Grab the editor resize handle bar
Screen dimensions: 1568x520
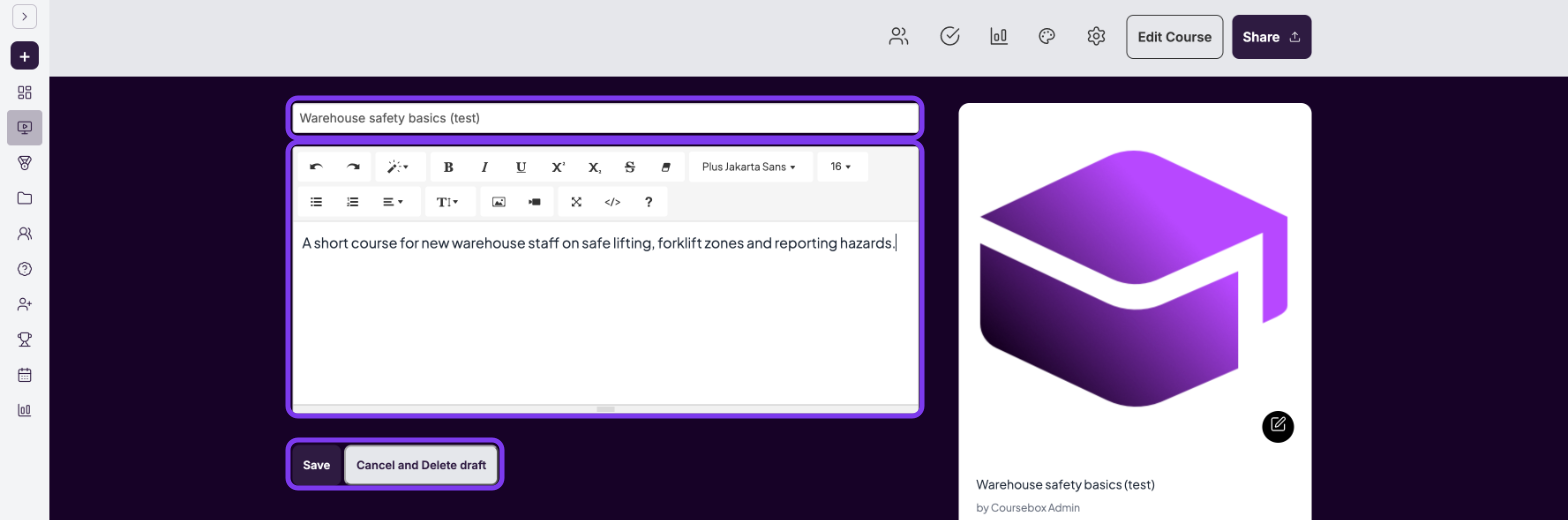[x=605, y=409]
